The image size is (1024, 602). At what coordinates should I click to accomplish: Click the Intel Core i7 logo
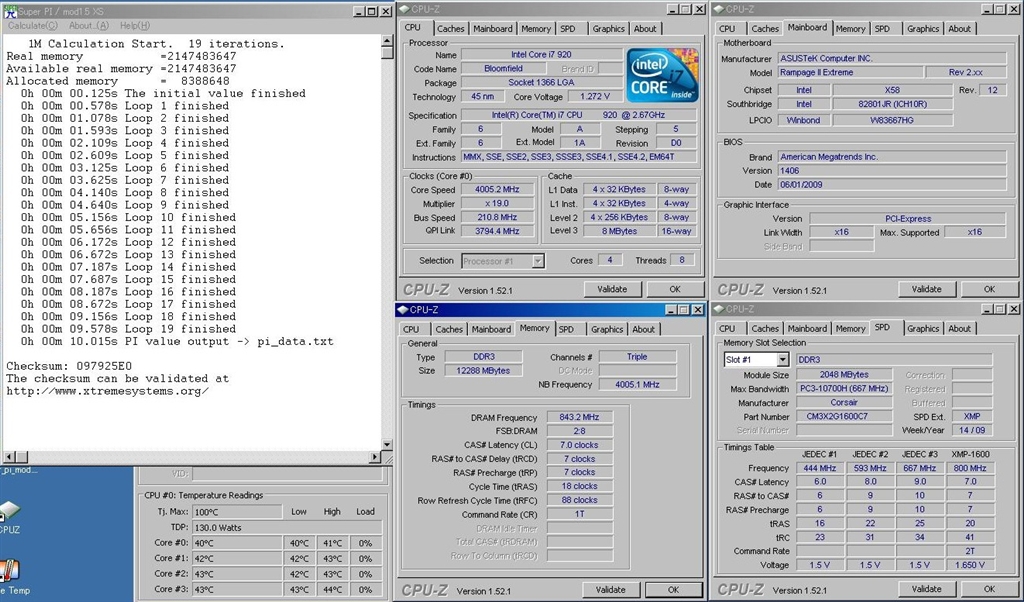[x=662, y=76]
